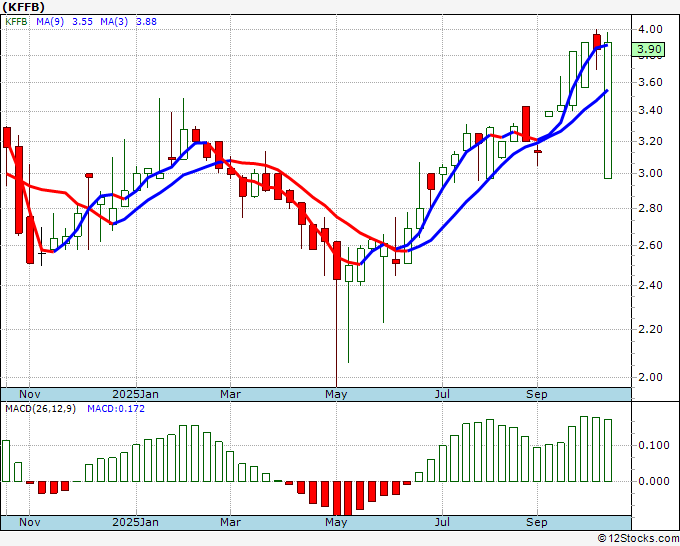Click the 0.000 MACD axis label

[654, 481]
